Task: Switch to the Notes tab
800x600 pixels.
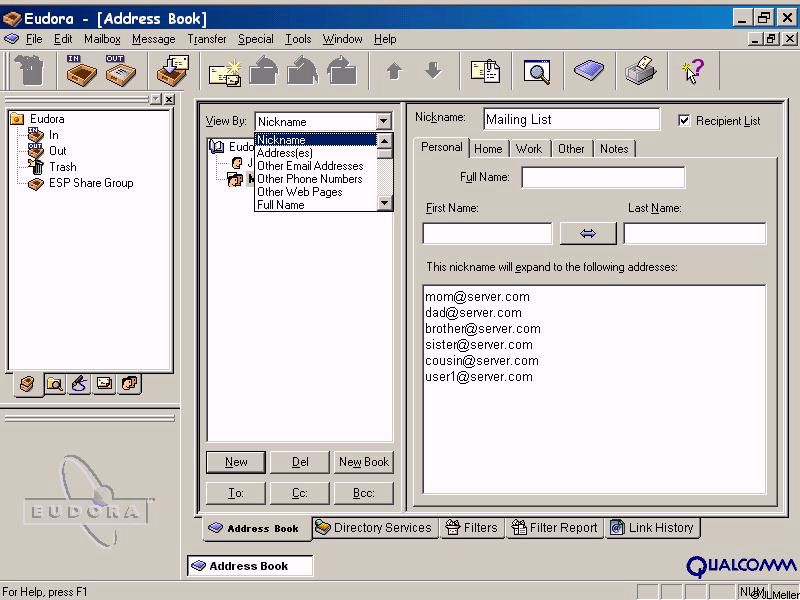Action: click(614, 149)
